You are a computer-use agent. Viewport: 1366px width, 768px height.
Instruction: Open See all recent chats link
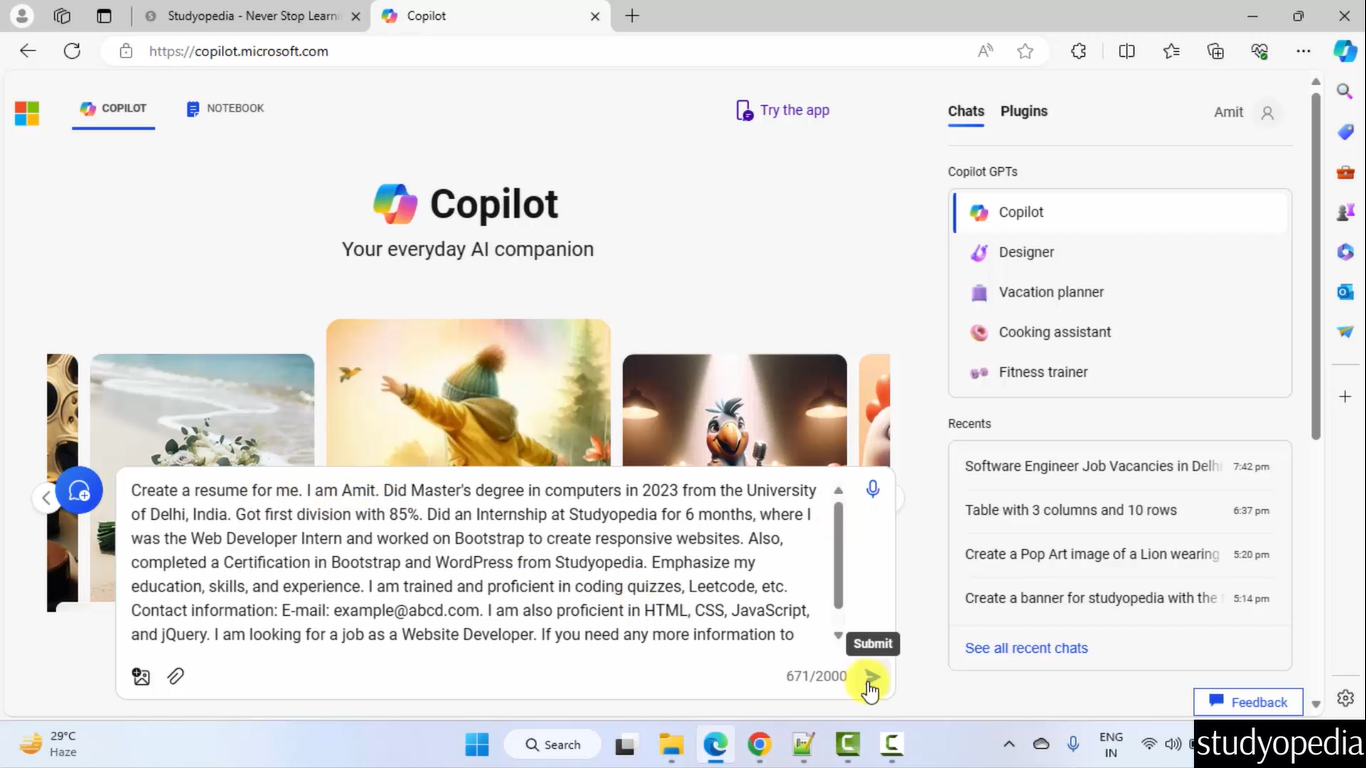[x=1026, y=648]
